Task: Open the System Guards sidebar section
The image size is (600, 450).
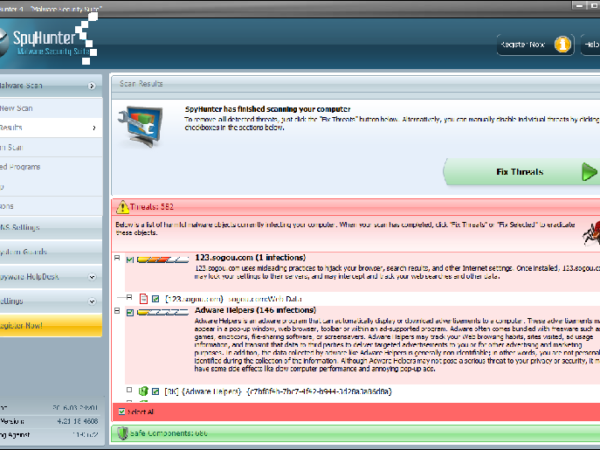Action: [x=51, y=252]
